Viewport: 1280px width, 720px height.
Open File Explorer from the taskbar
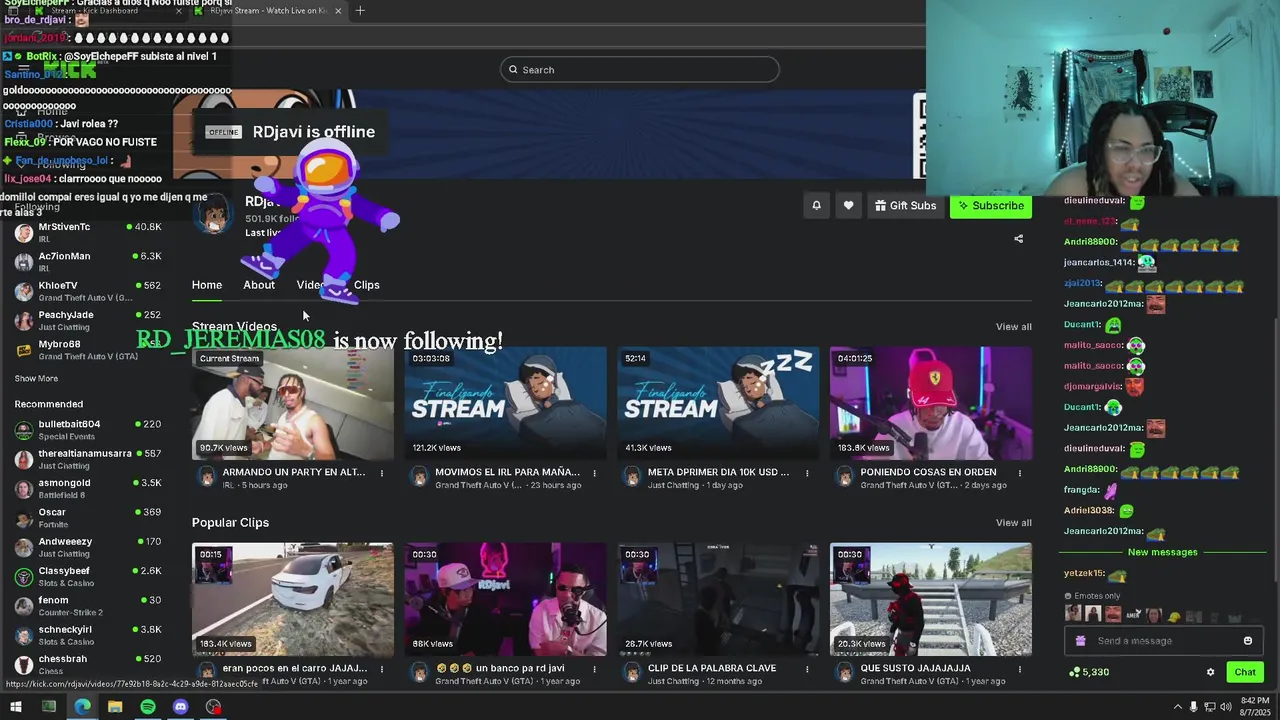115,707
